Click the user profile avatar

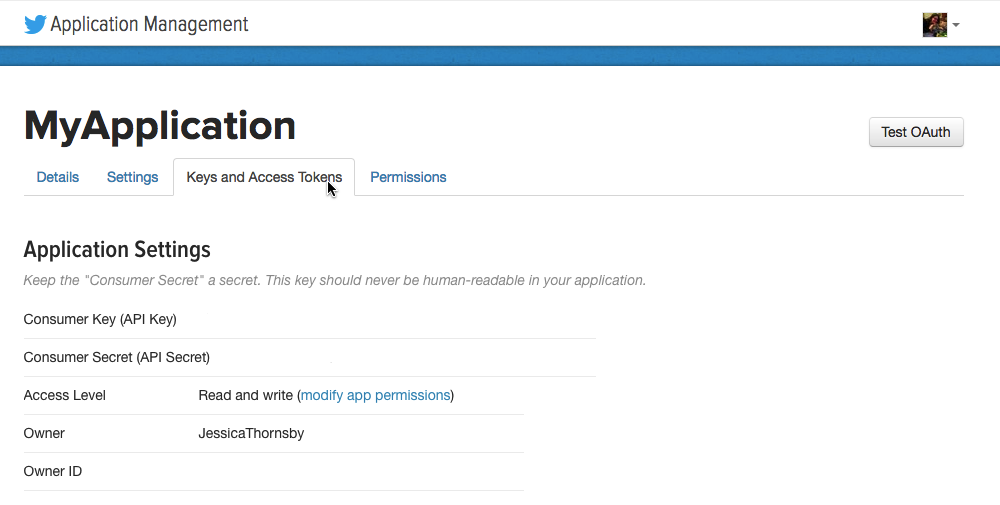tap(934, 25)
